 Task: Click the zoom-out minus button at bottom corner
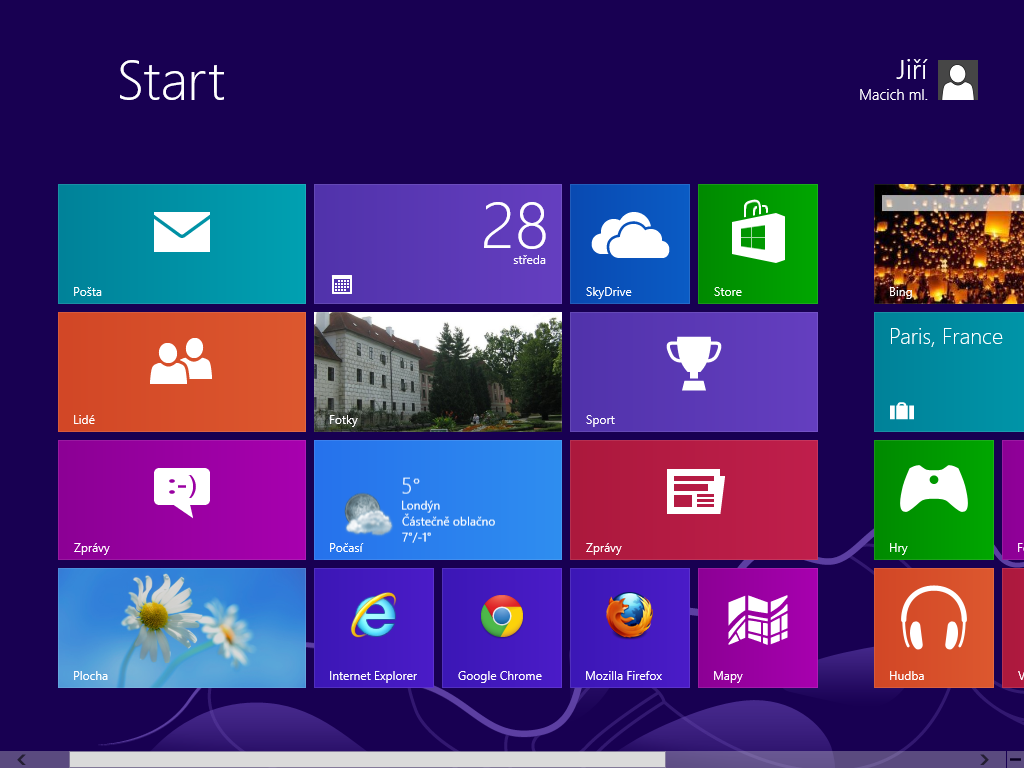click(x=1016, y=760)
